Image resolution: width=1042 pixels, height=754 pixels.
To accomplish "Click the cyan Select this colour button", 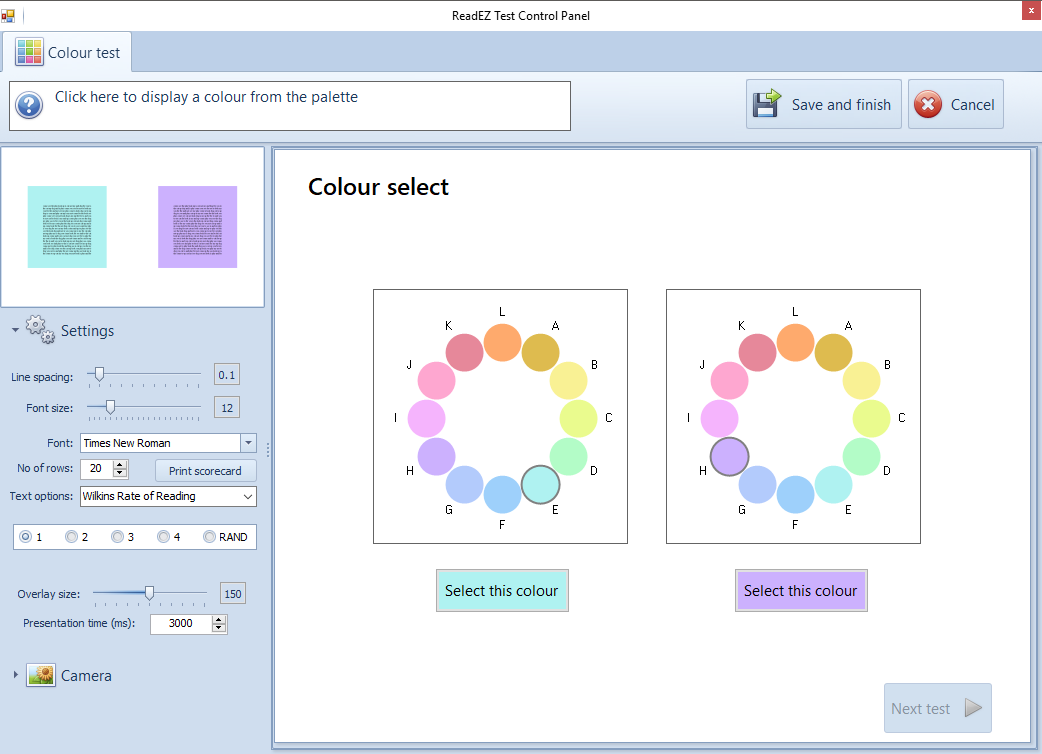I will click(x=501, y=591).
